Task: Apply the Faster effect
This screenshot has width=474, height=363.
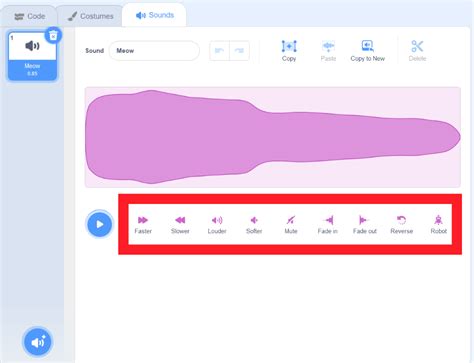Action: pos(143,224)
